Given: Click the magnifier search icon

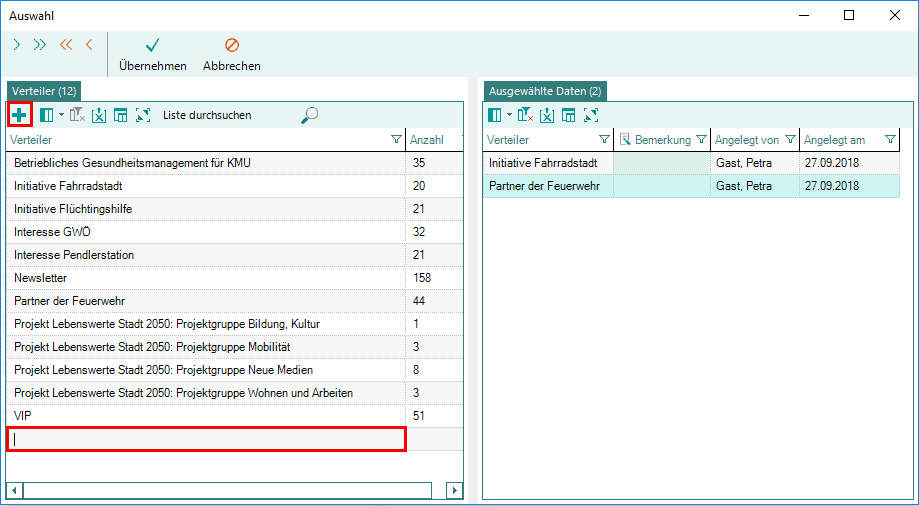Looking at the screenshot, I should [x=309, y=115].
